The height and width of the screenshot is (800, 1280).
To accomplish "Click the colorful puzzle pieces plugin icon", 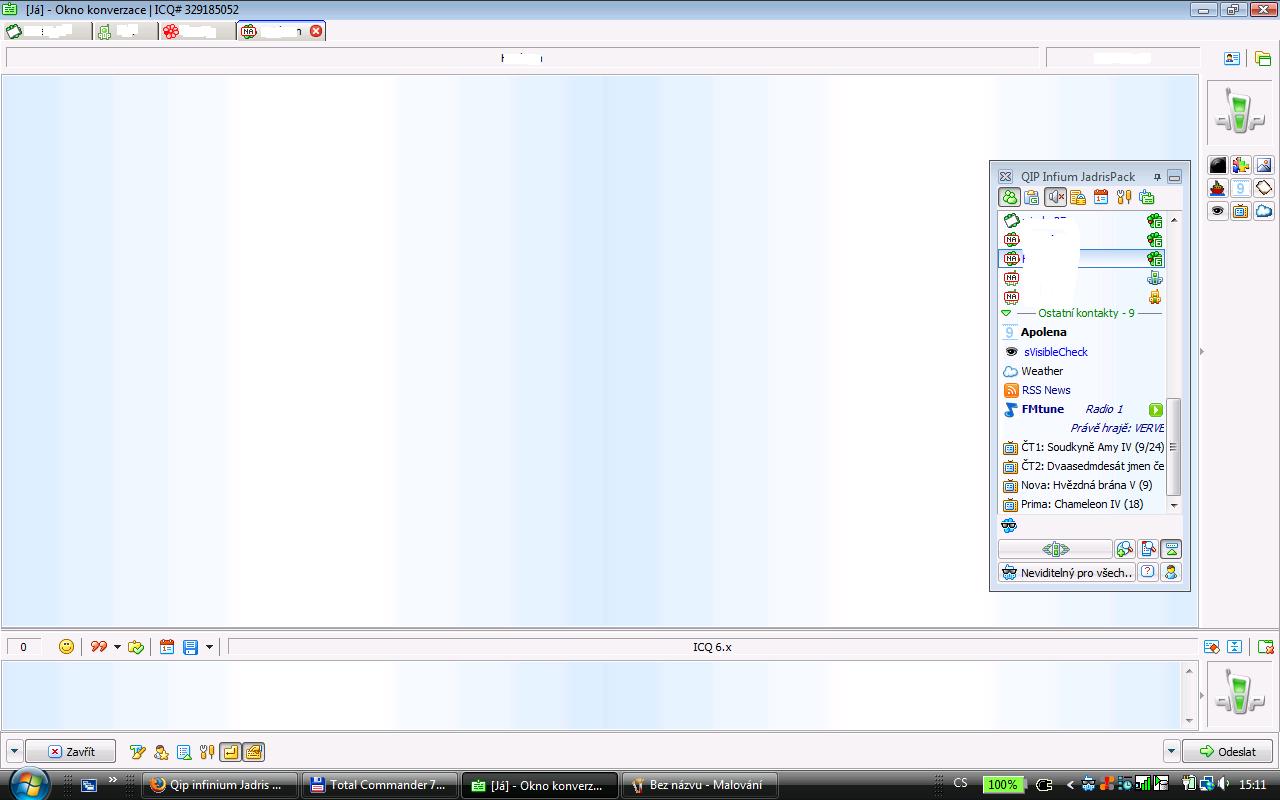I will pos(1241,165).
